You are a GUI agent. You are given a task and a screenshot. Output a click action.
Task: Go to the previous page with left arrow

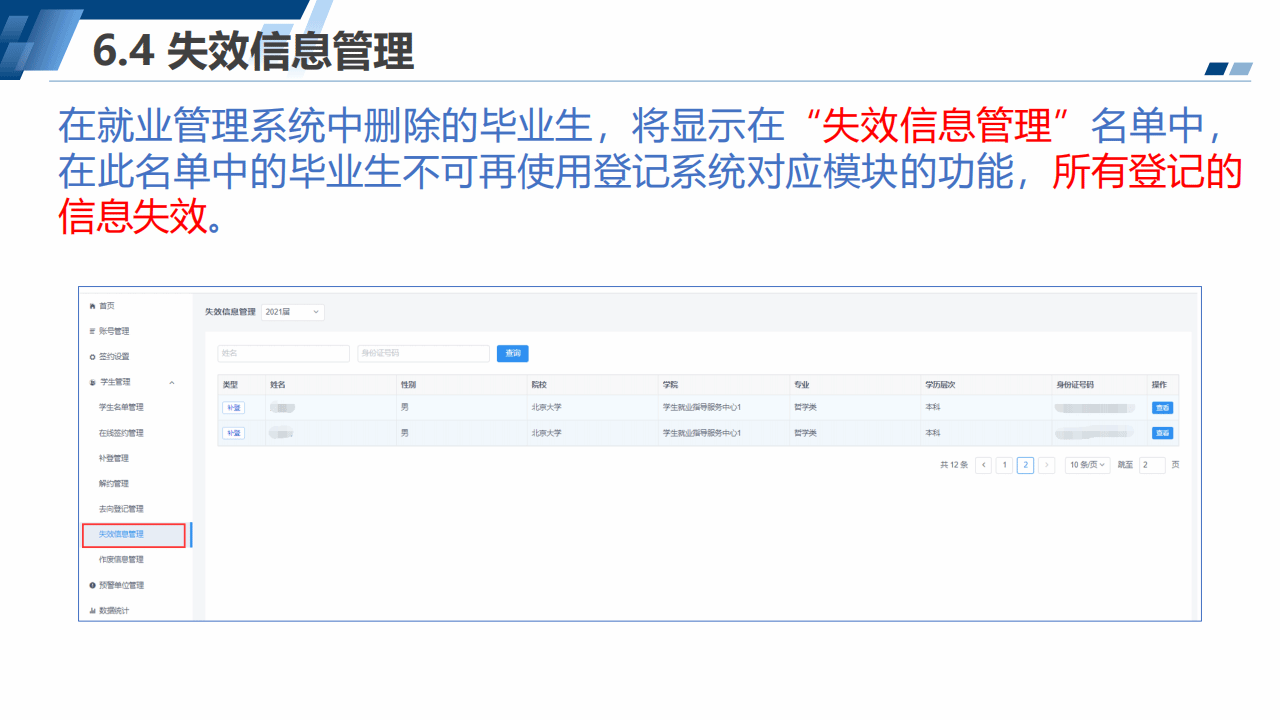click(984, 465)
